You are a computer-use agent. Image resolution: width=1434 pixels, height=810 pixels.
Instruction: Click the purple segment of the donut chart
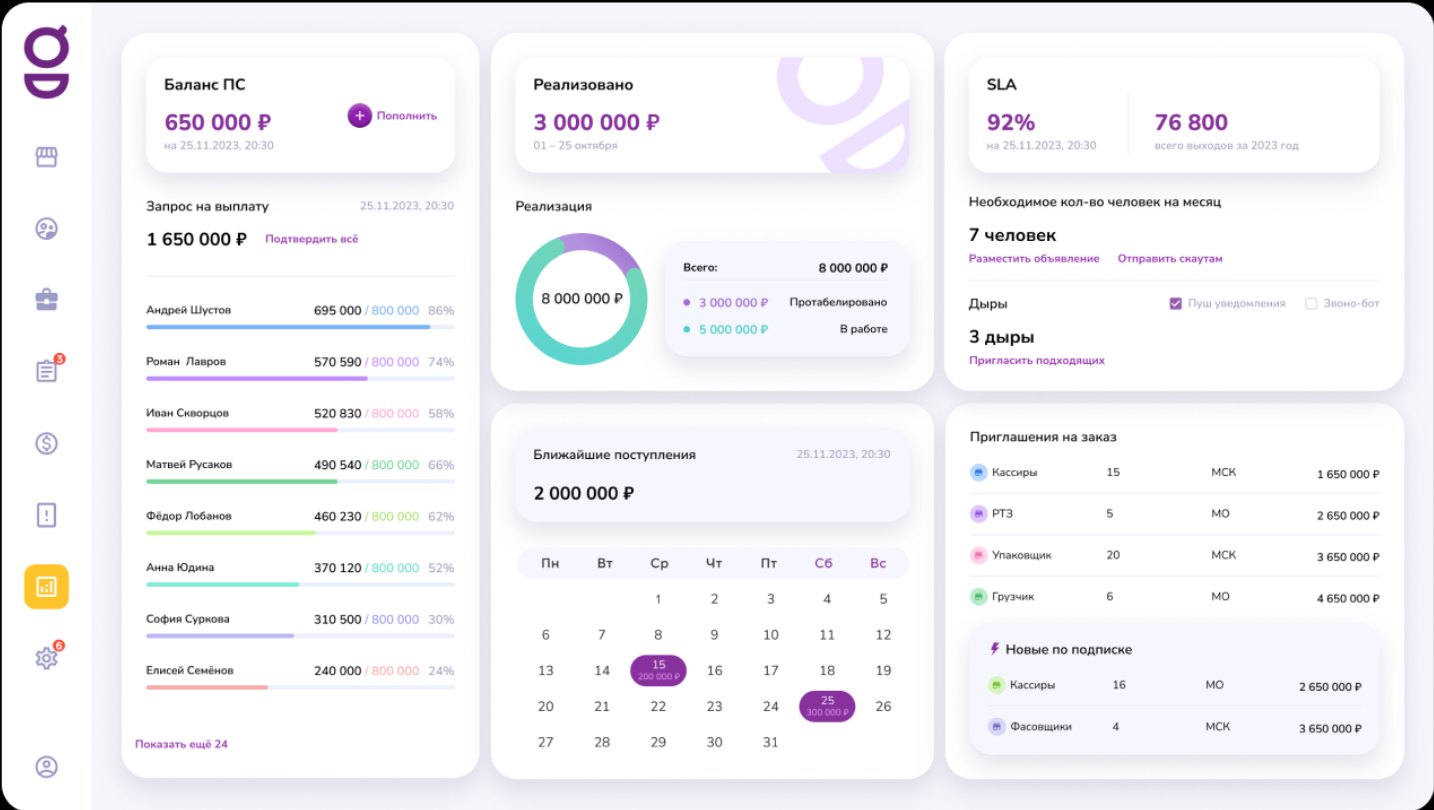605,247
